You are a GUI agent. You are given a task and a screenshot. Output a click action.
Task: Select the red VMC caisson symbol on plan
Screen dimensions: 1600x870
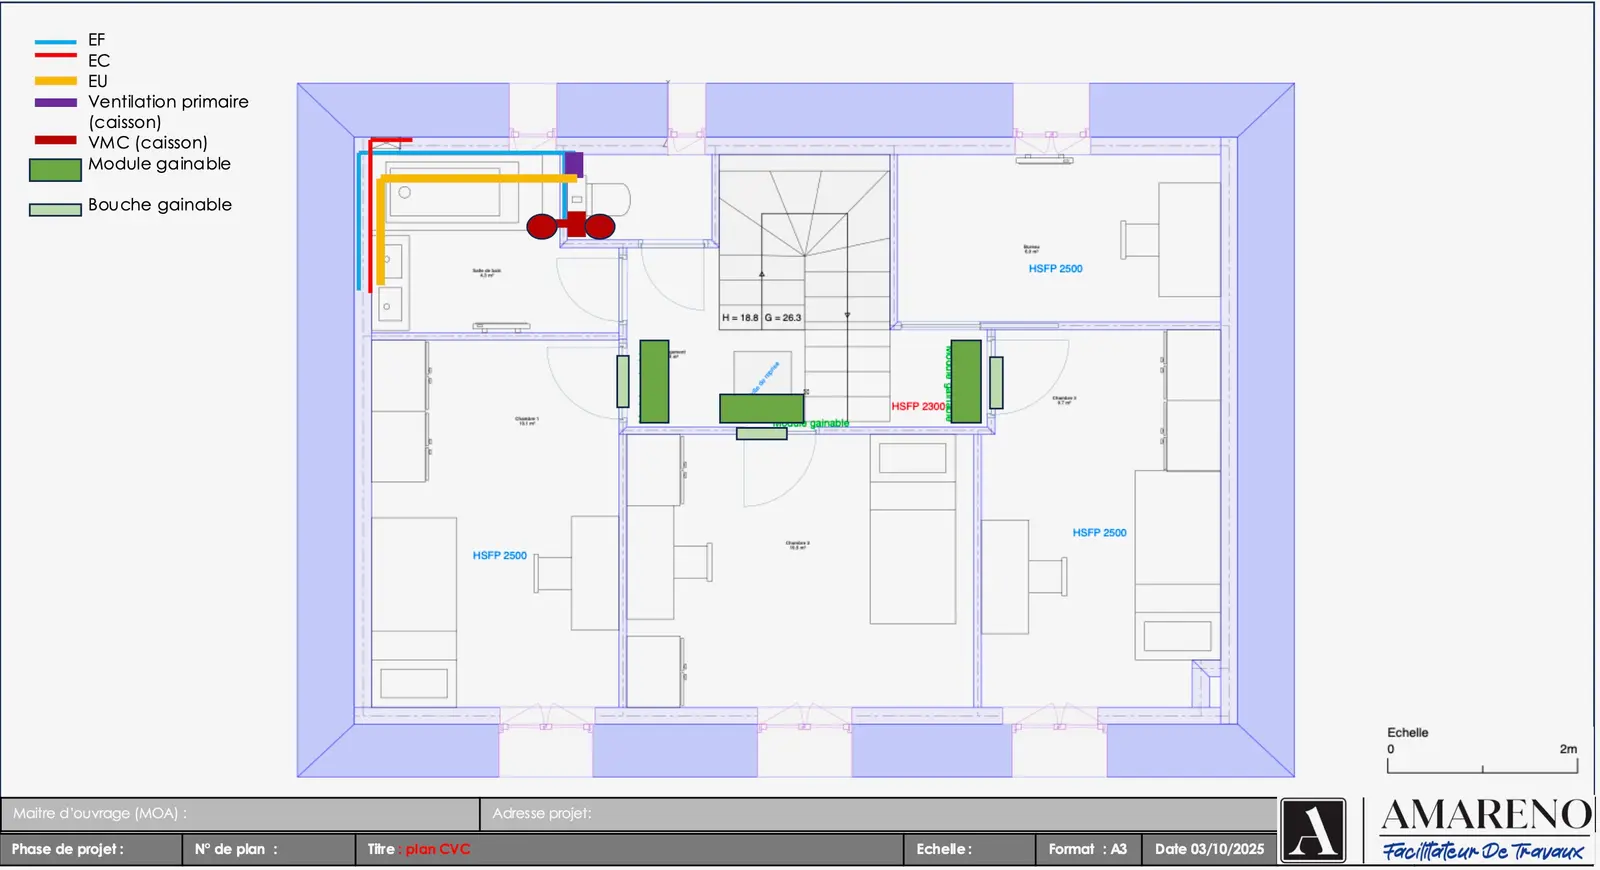point(571,226)
